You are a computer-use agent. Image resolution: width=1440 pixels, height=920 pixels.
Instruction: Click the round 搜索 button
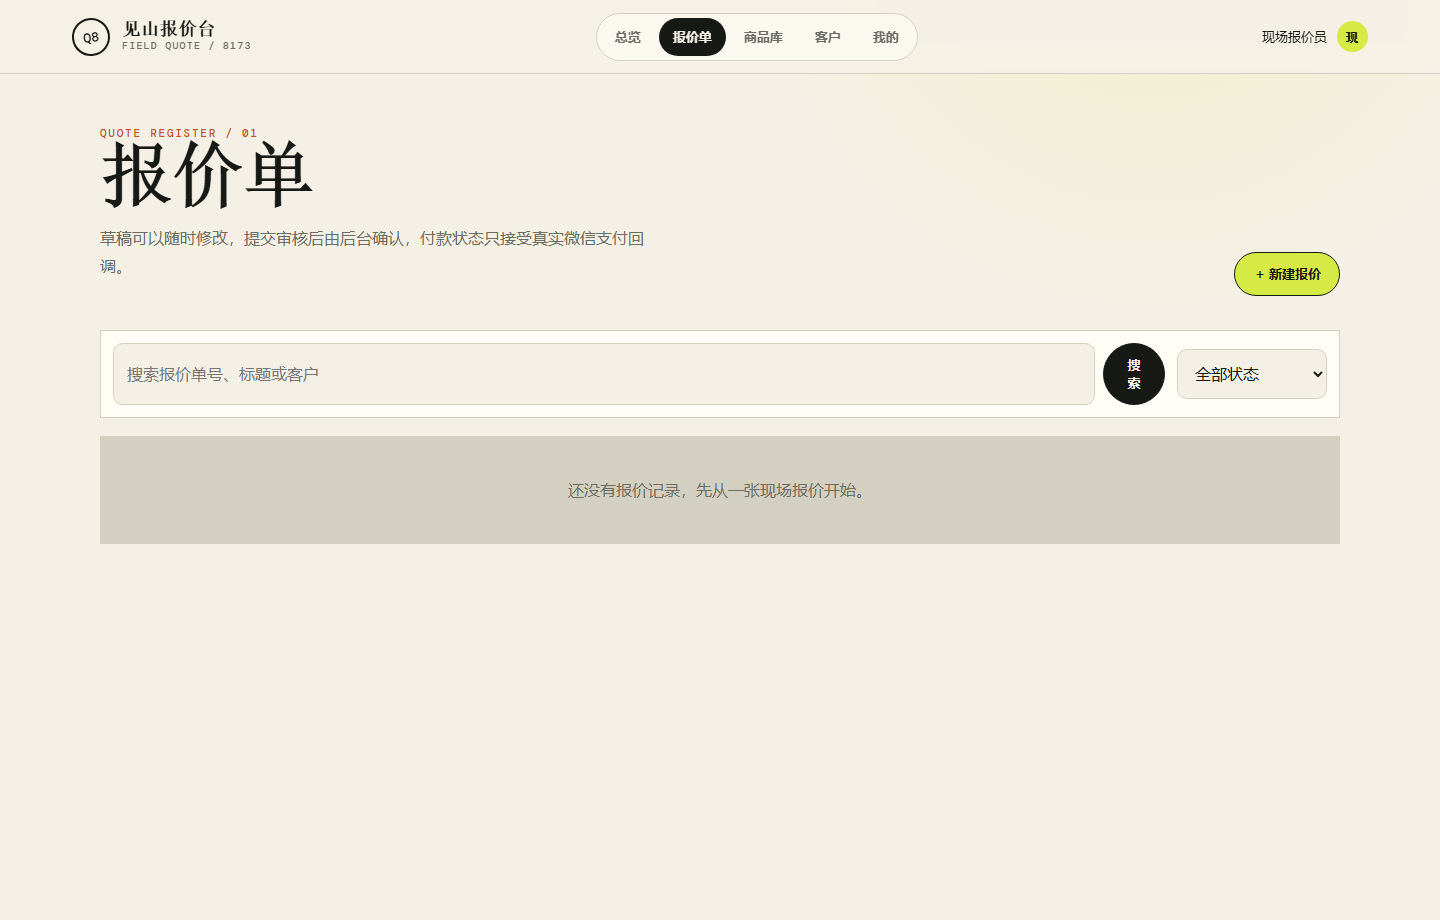[1134, 374]
